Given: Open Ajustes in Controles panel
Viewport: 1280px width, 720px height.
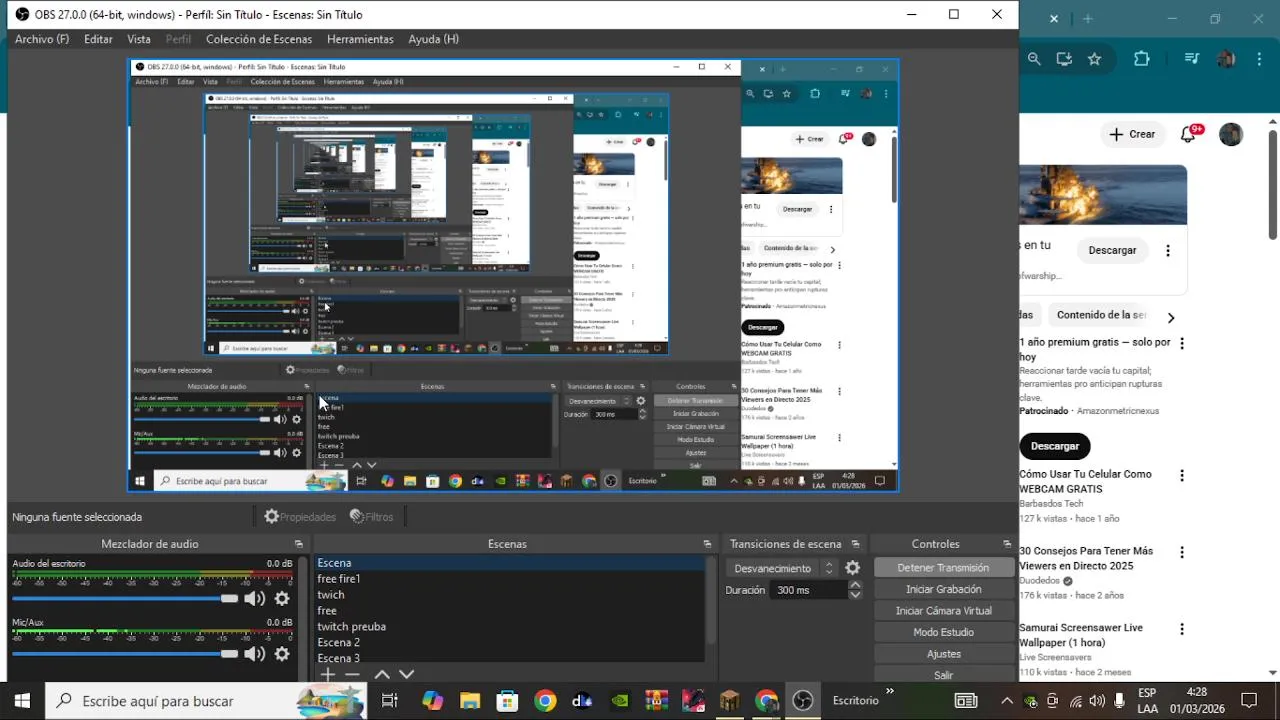Looking at the screenshot, I should tap(943, 653).
